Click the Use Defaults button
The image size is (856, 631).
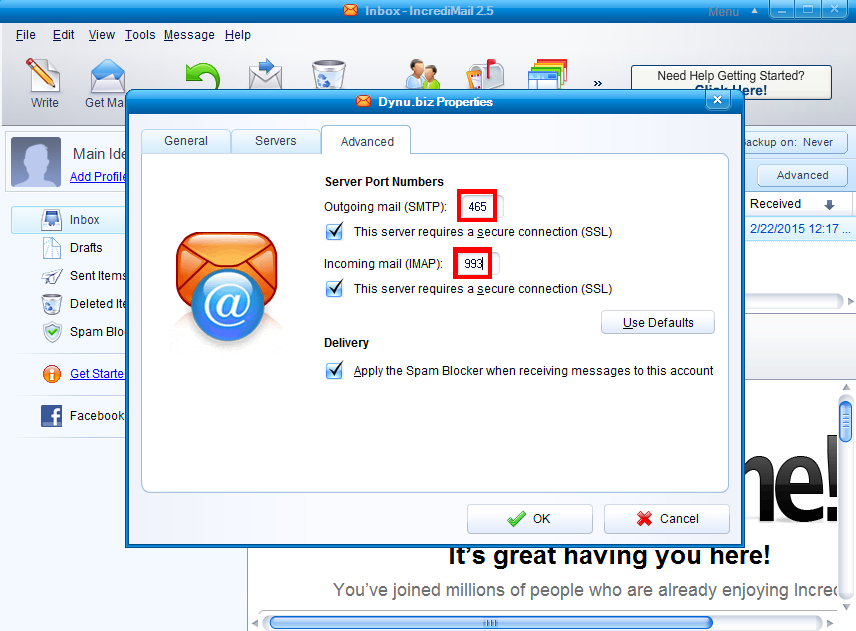tap(658, 323)
